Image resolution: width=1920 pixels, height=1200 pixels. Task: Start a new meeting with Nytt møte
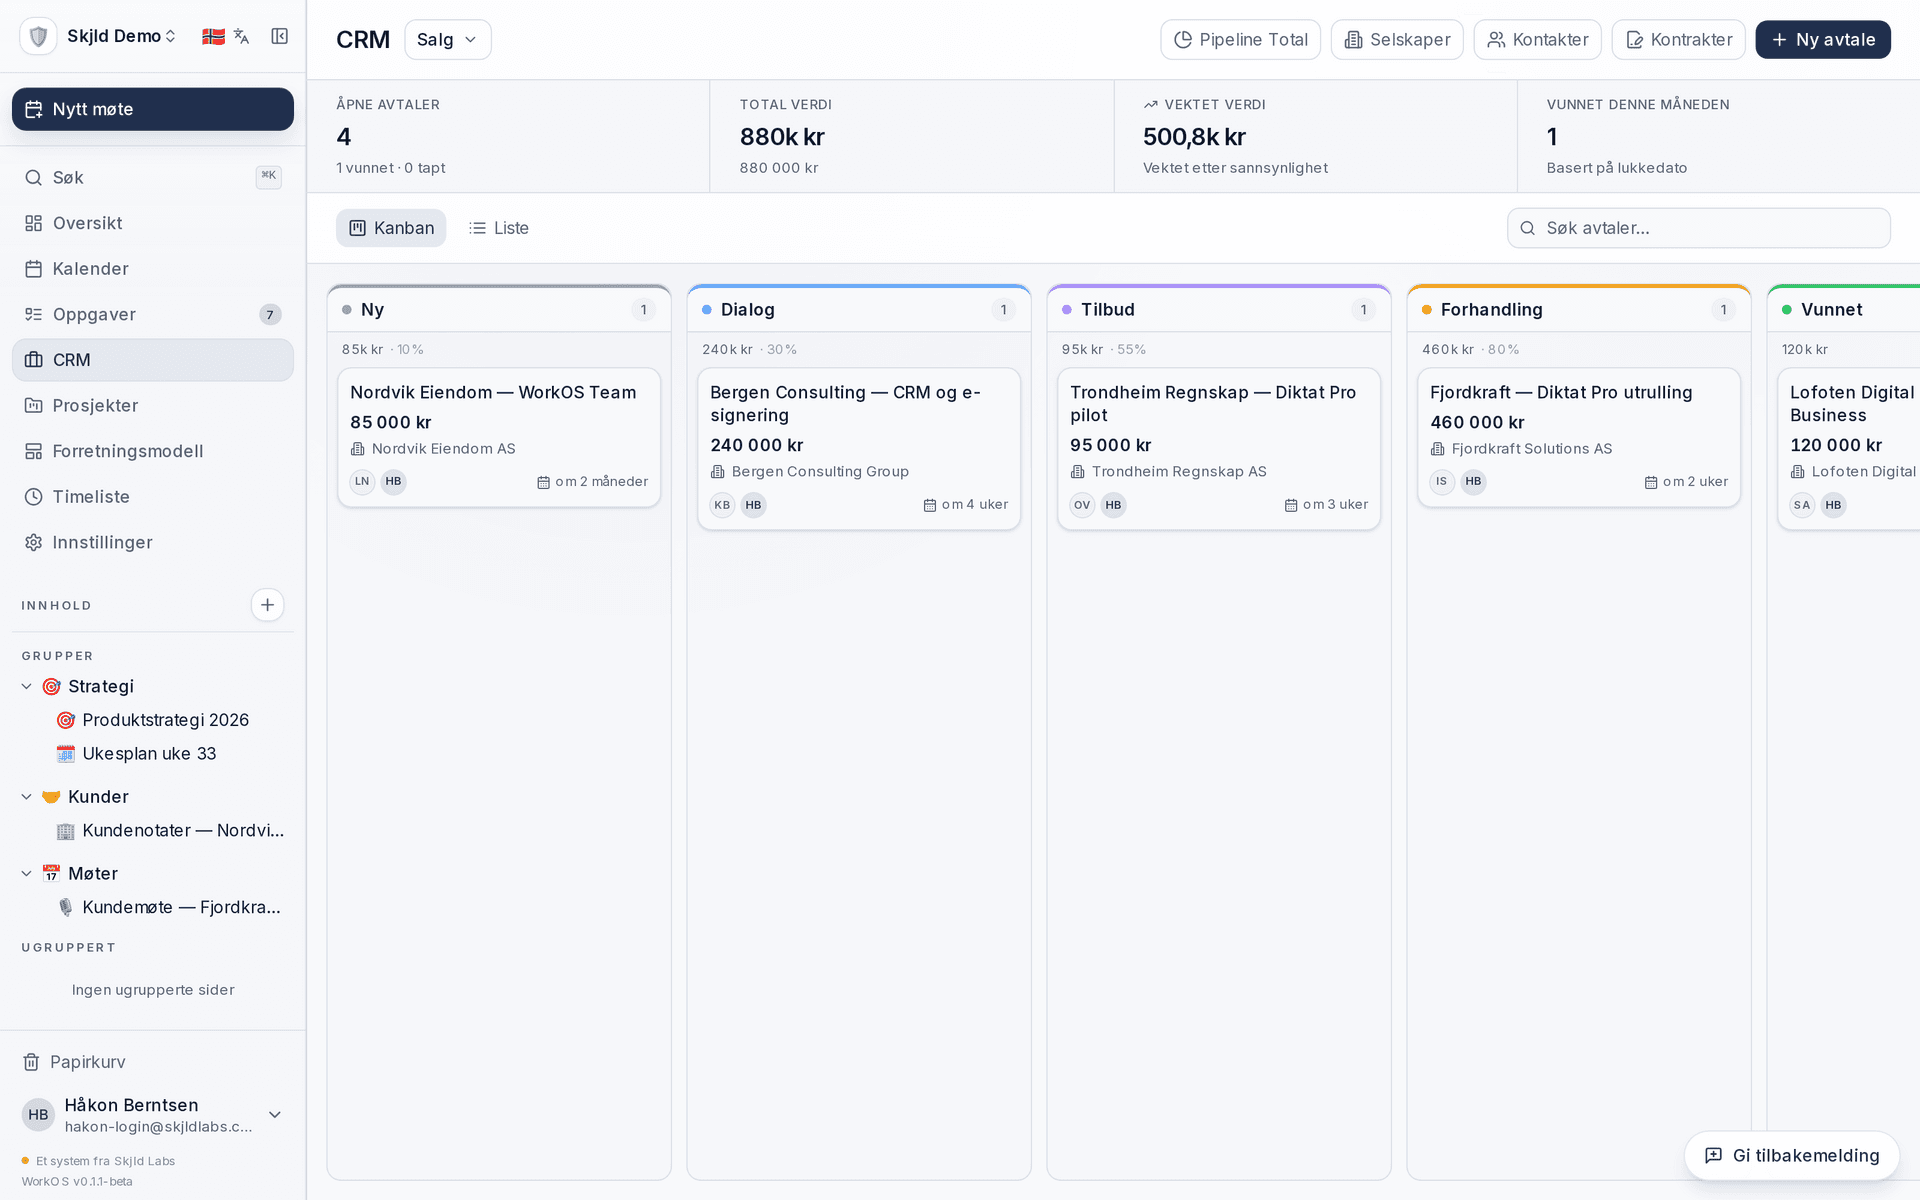pyautogui.click(x=153, y=109)
